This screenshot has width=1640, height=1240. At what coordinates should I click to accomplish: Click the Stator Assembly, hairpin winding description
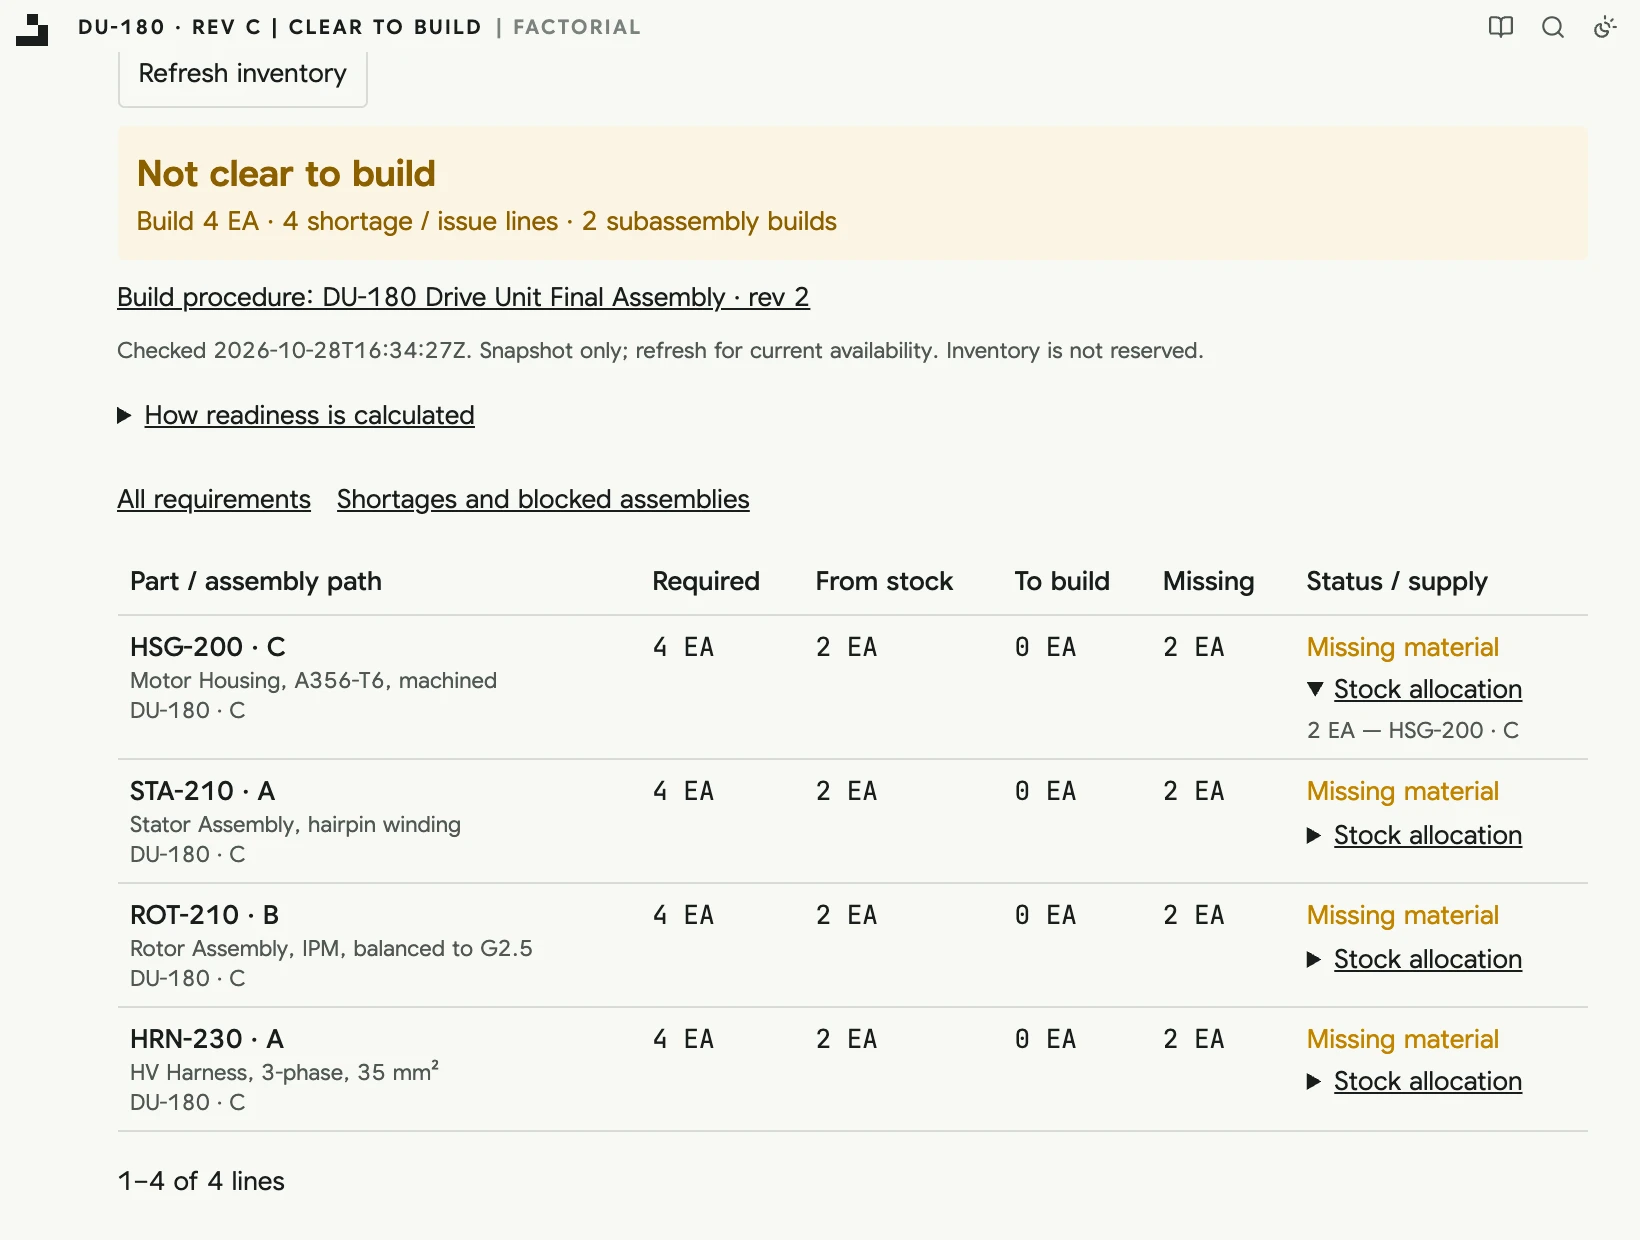(x=295, y=824)
